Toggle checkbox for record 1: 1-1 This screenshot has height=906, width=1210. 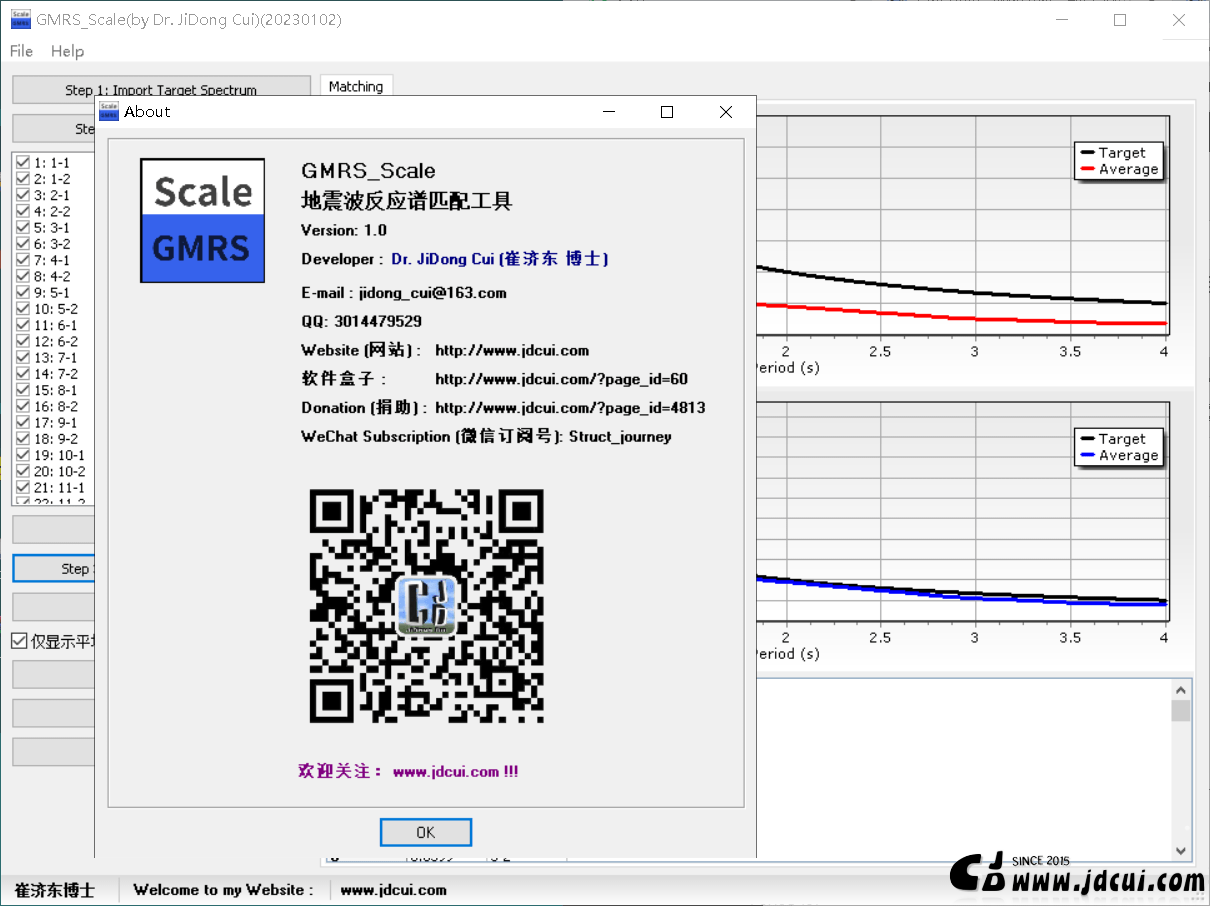pyautogui.click(x=23, y=162)
